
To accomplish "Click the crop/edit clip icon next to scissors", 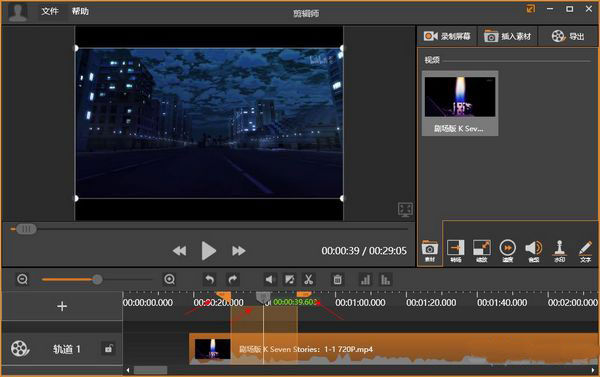I will [x=289, y=279].
